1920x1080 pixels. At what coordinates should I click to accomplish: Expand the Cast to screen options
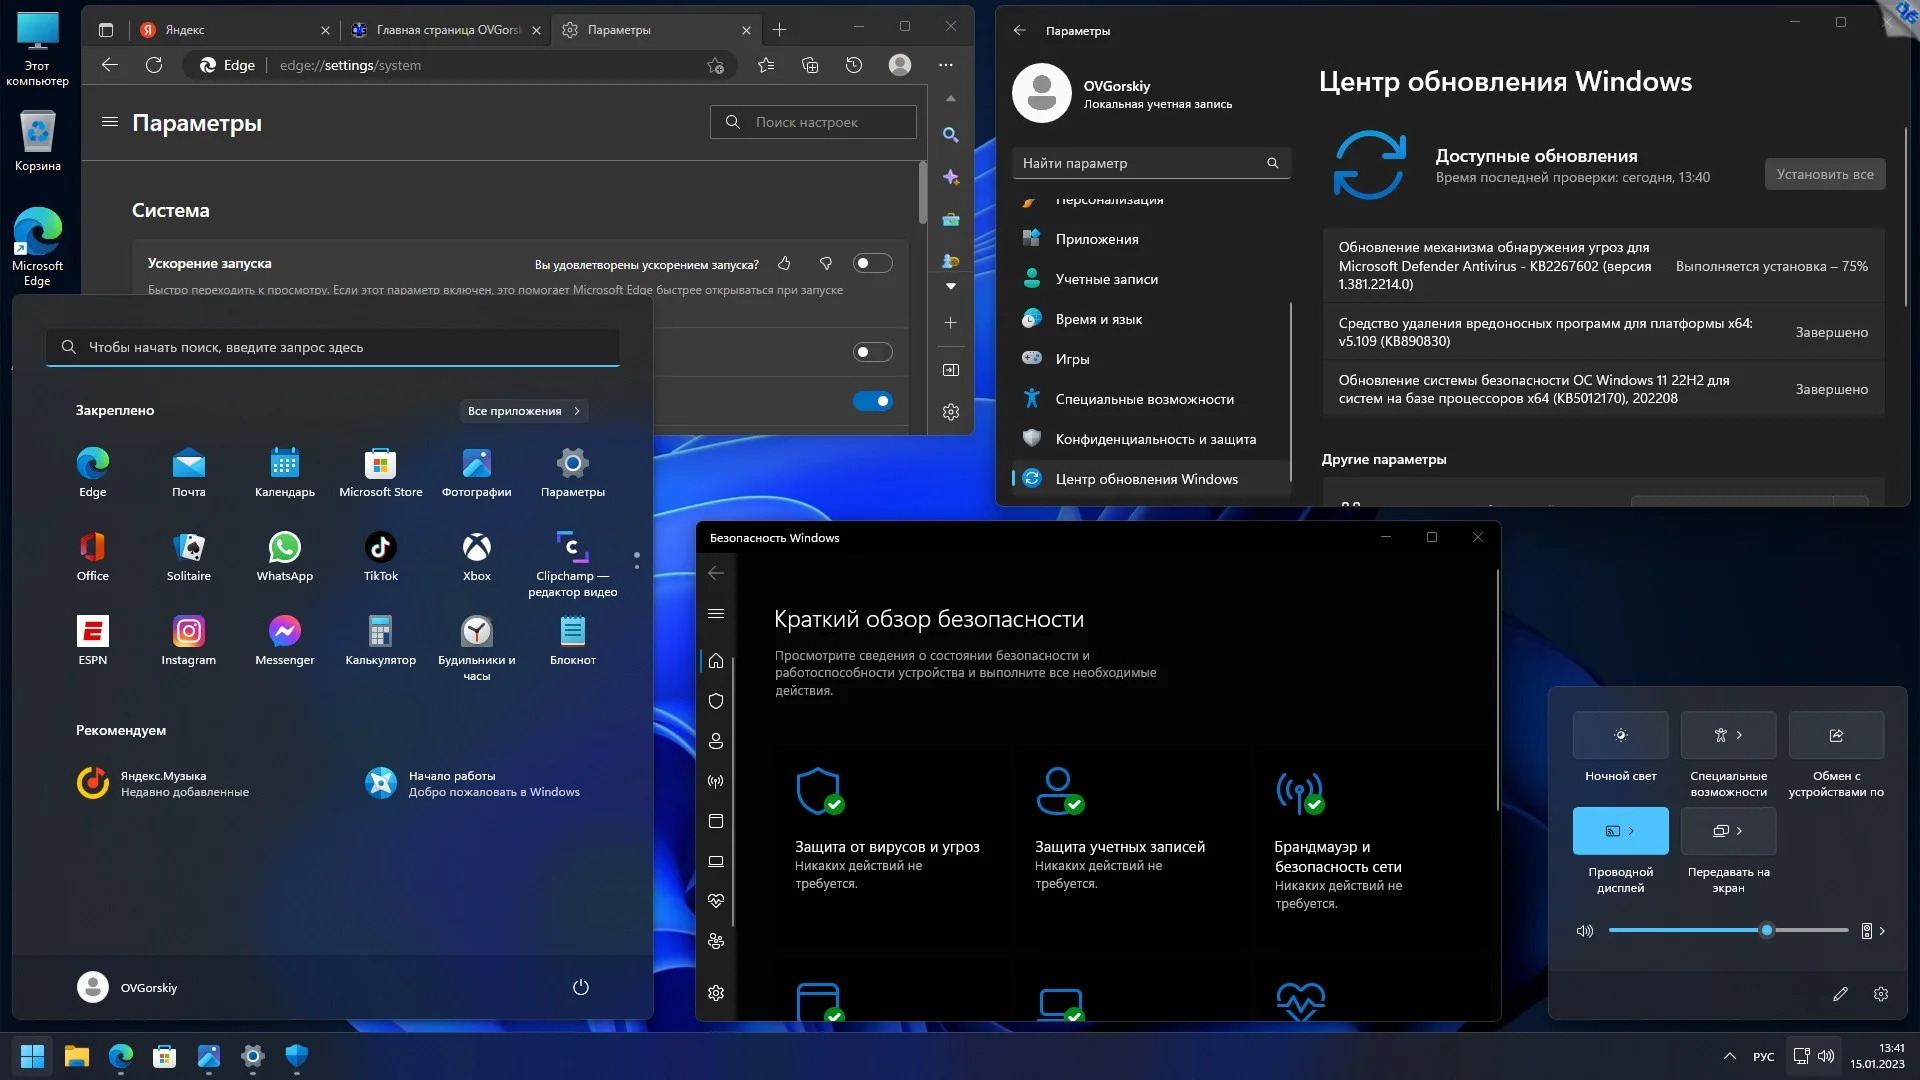1739,831
